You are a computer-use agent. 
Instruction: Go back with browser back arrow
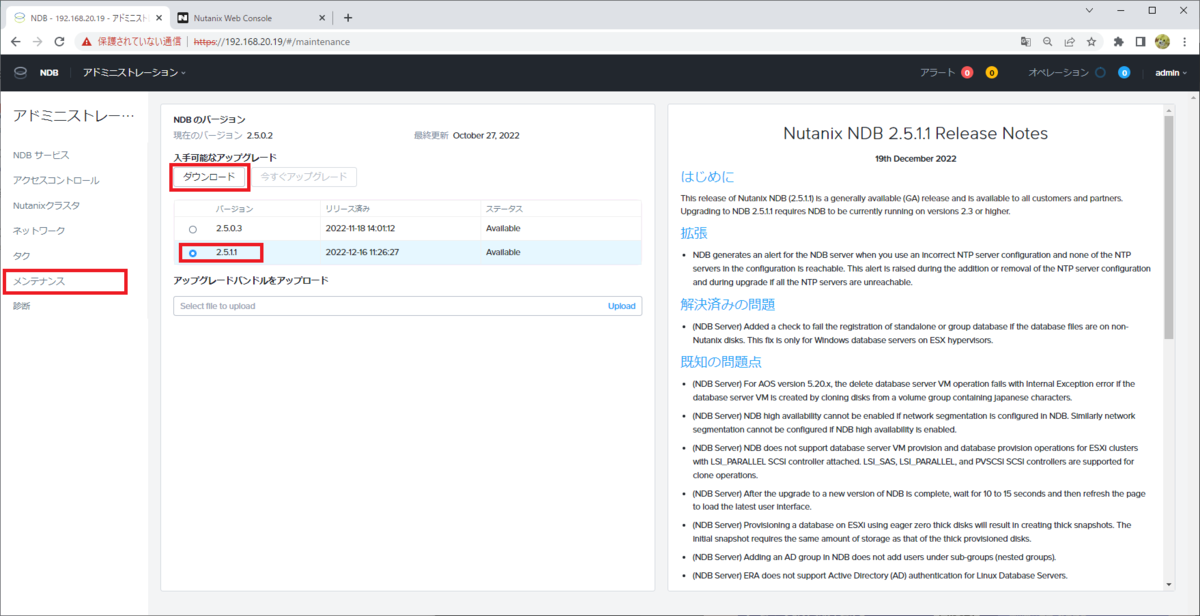click(15, 42)
